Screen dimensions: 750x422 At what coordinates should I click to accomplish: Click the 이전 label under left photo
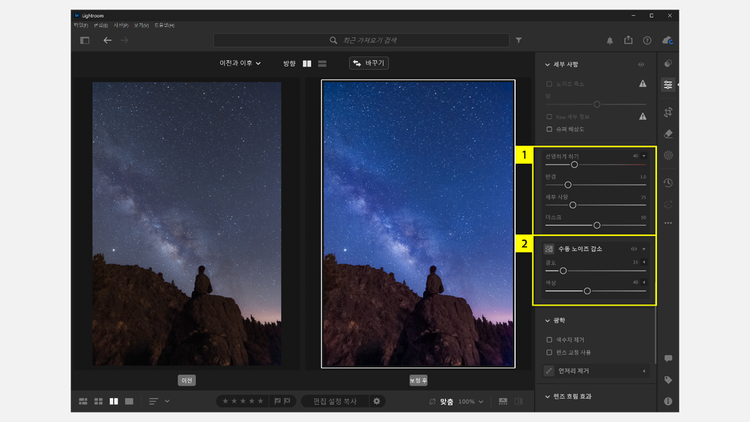point(187,380)
